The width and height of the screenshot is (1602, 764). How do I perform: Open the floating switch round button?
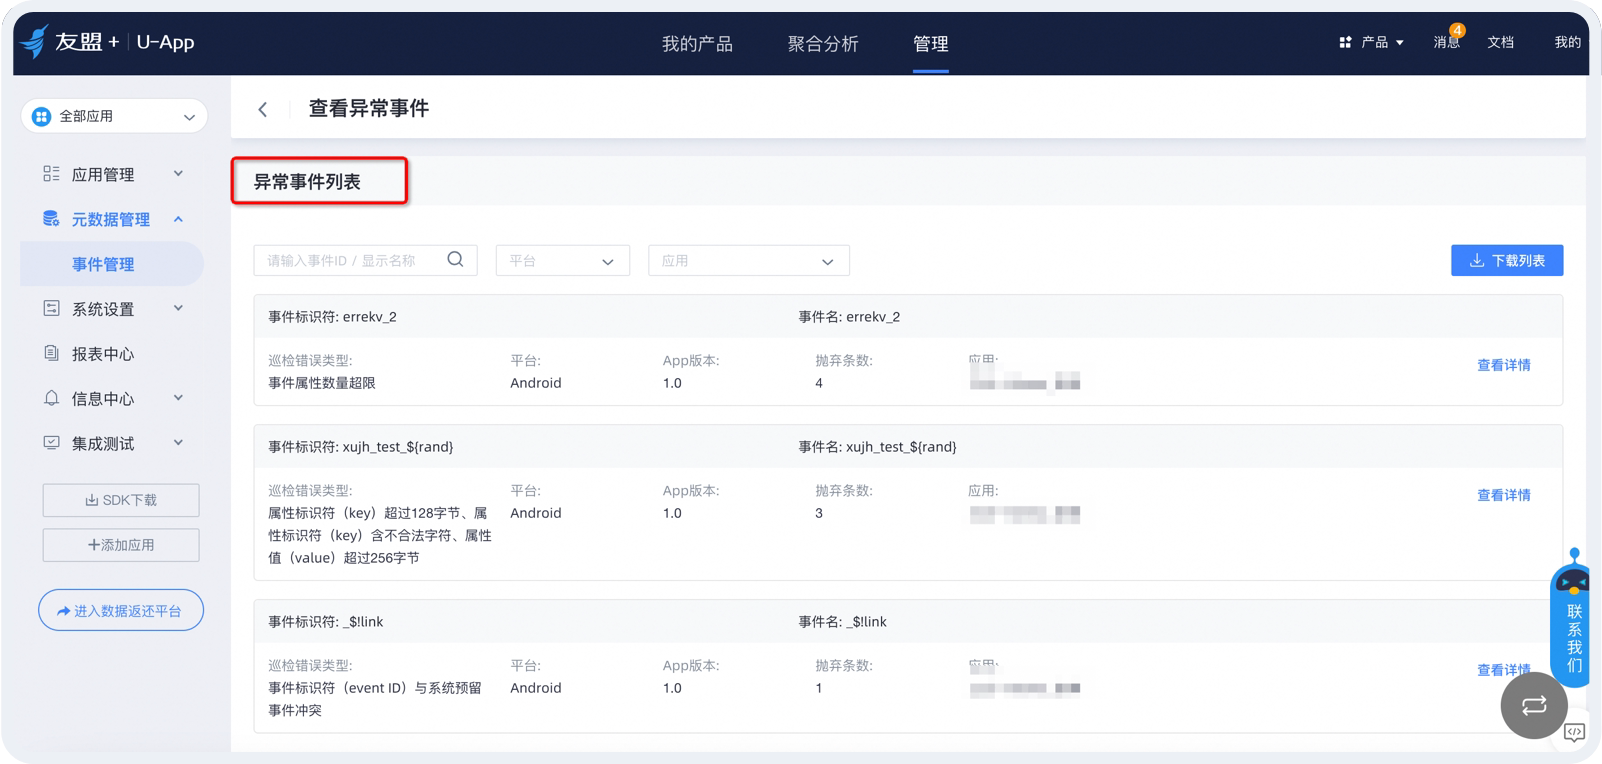[1533, 706]
